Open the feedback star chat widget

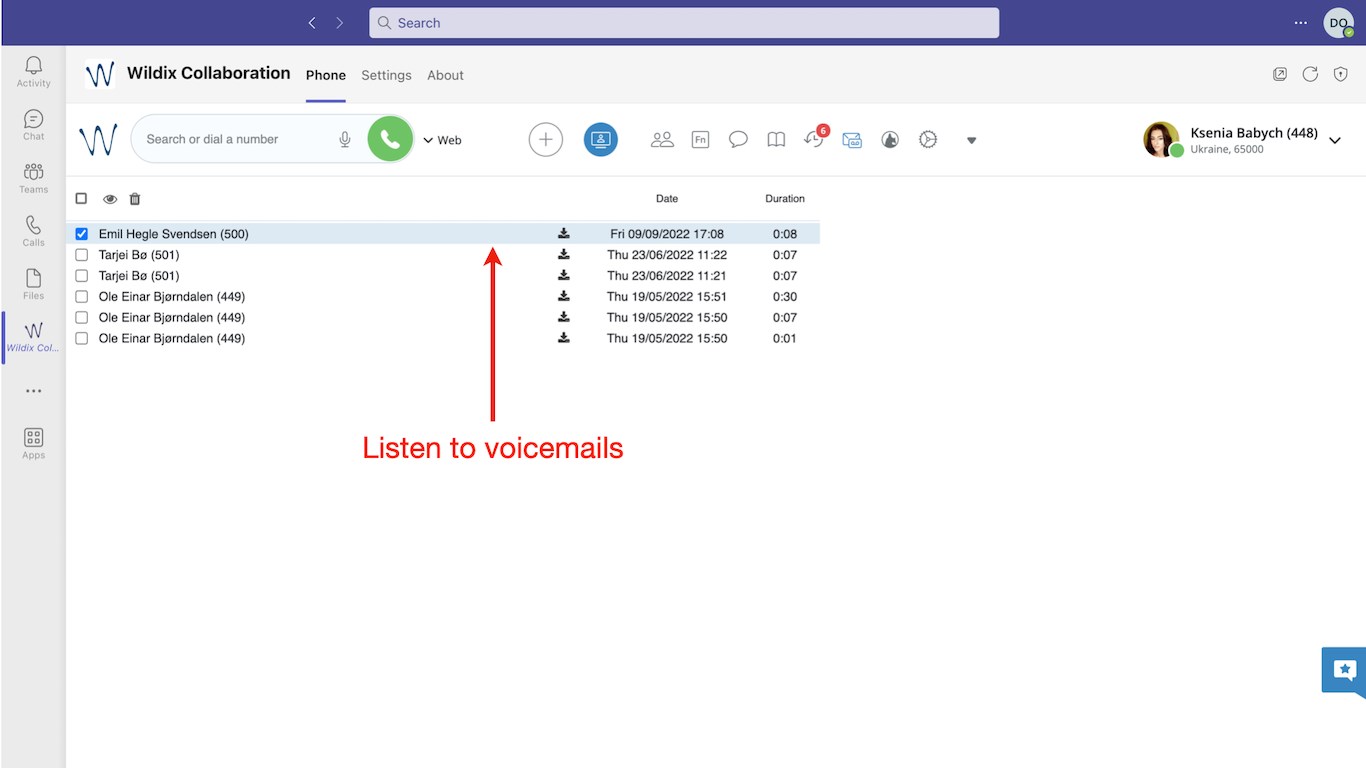click(x=1345, y=670)
